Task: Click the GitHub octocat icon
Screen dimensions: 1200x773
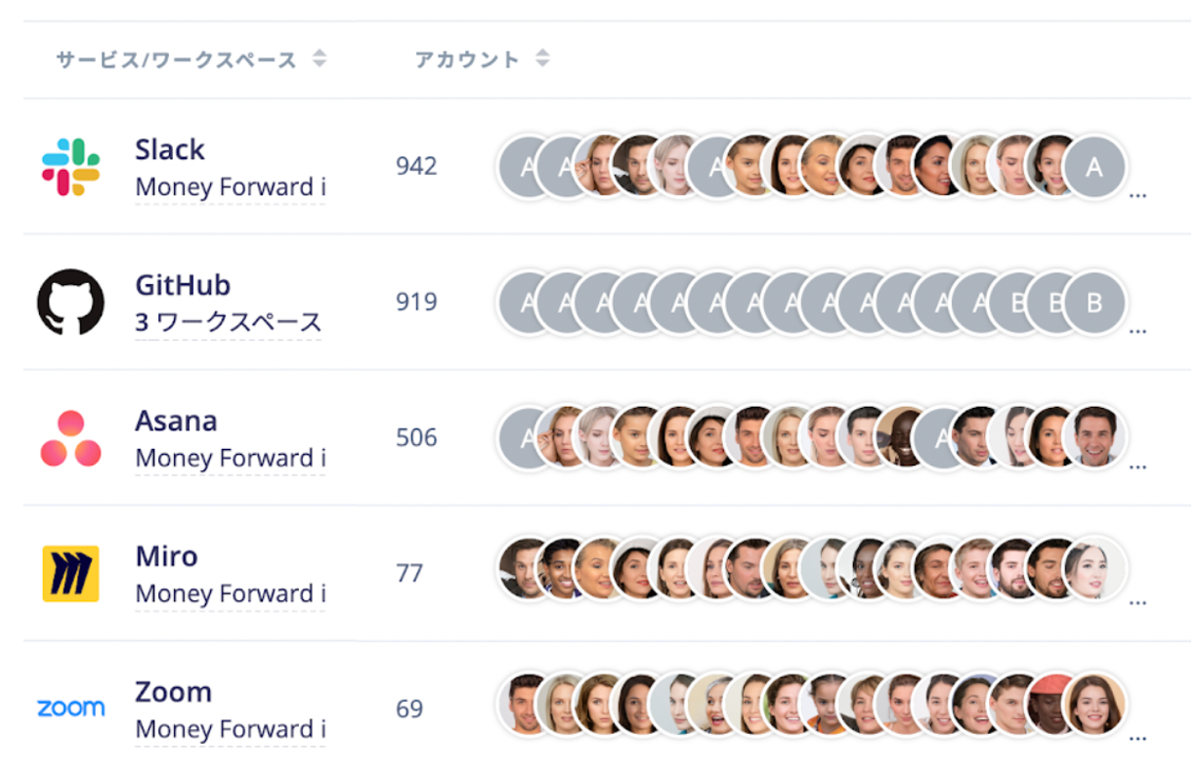Action: coord(70,302)
